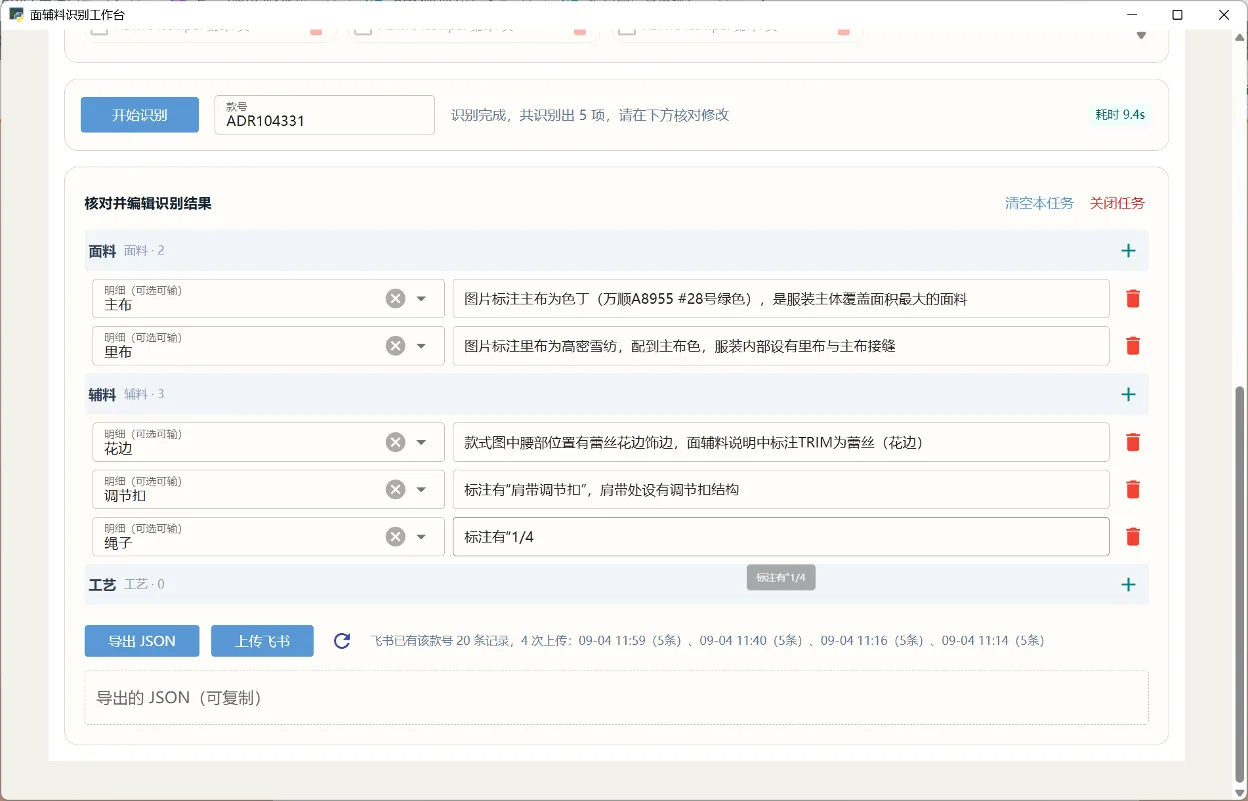
Task: Open the 绳子 detail dropdown
Action: pos(421,537)
